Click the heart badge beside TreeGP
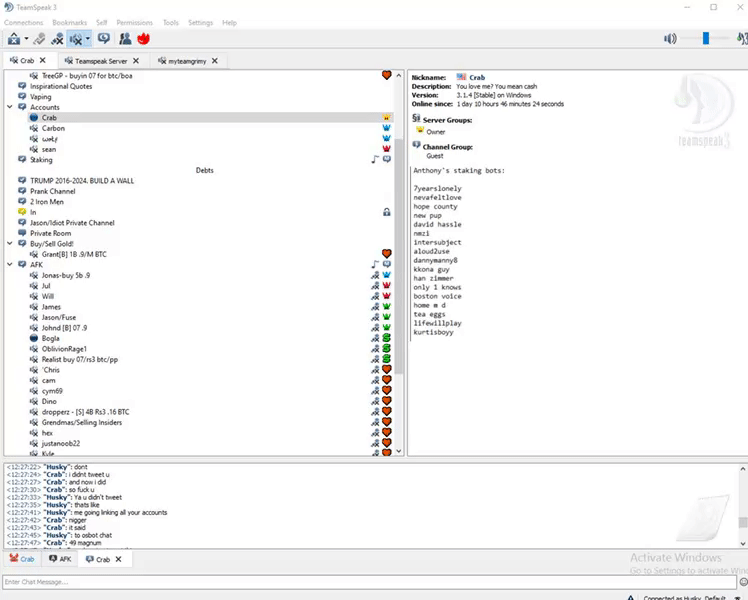 click(386, 75)
